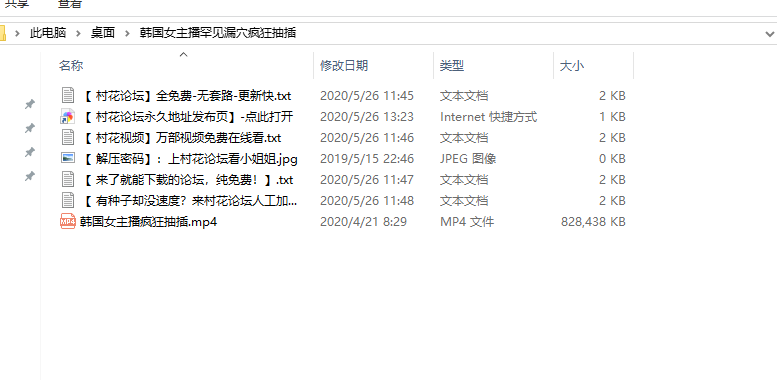
Task: Switch to the 查看 ribbon tab
Action: coord(70,3)
